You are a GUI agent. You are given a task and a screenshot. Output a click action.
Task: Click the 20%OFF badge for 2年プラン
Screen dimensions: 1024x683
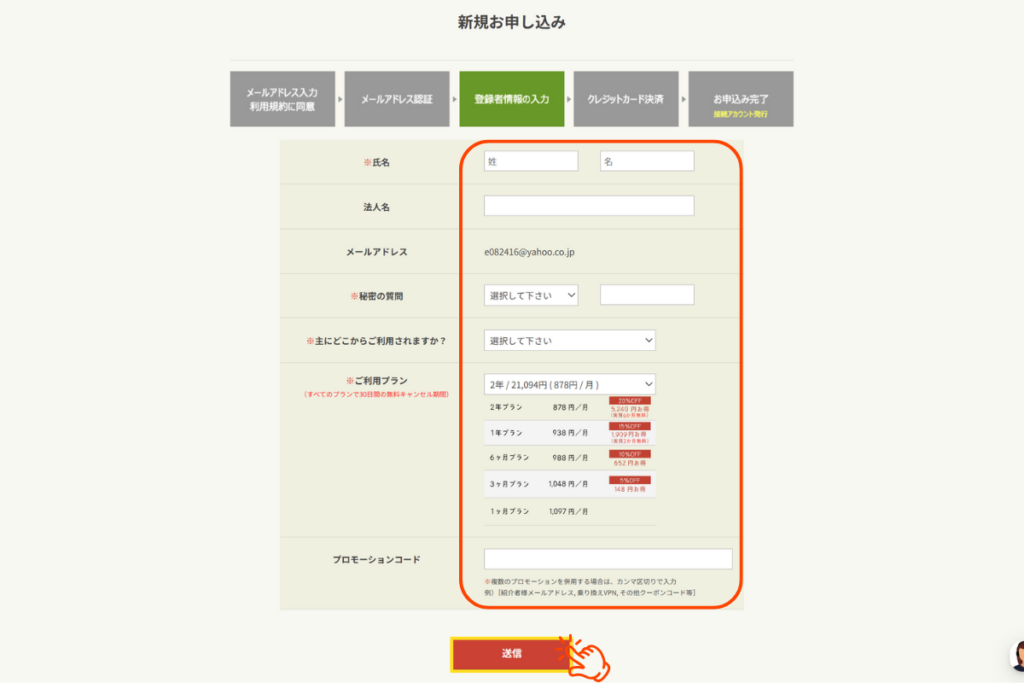coord(630,400)
